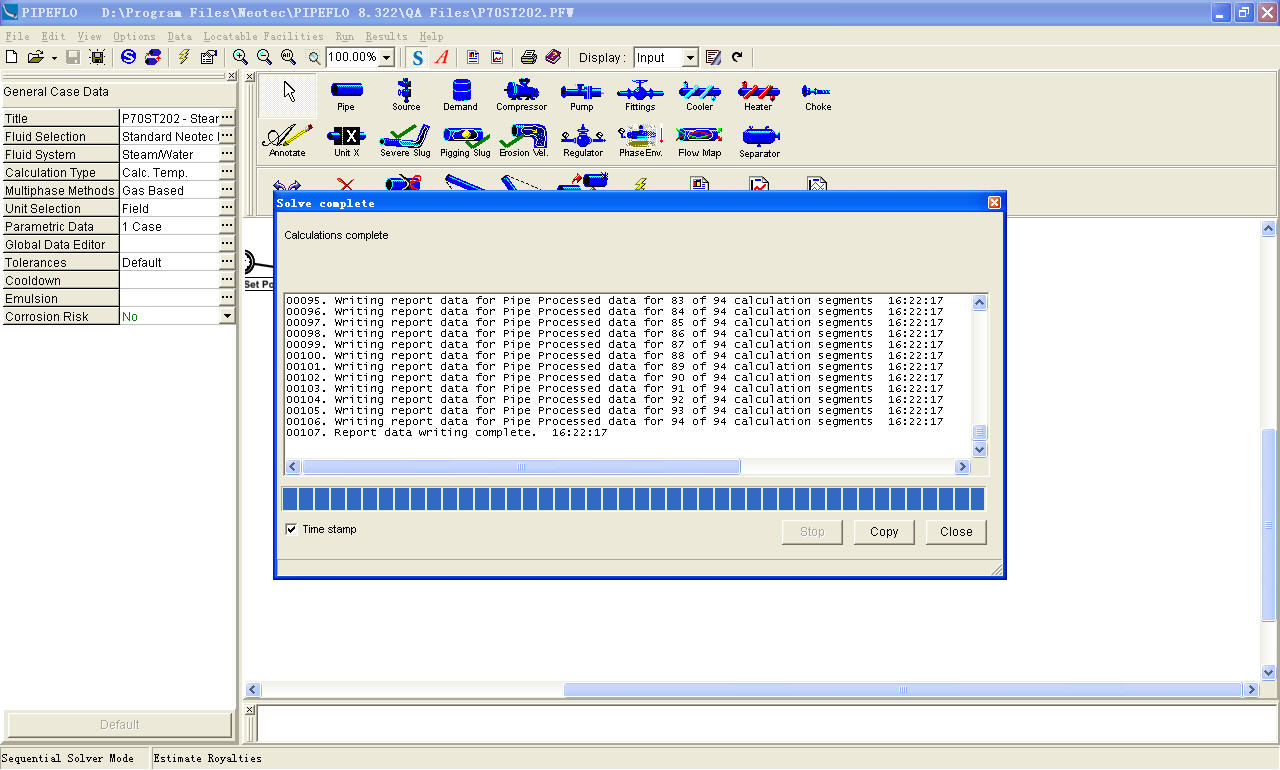Click the Zoom out magnifier icon

(x=264, y=57)
